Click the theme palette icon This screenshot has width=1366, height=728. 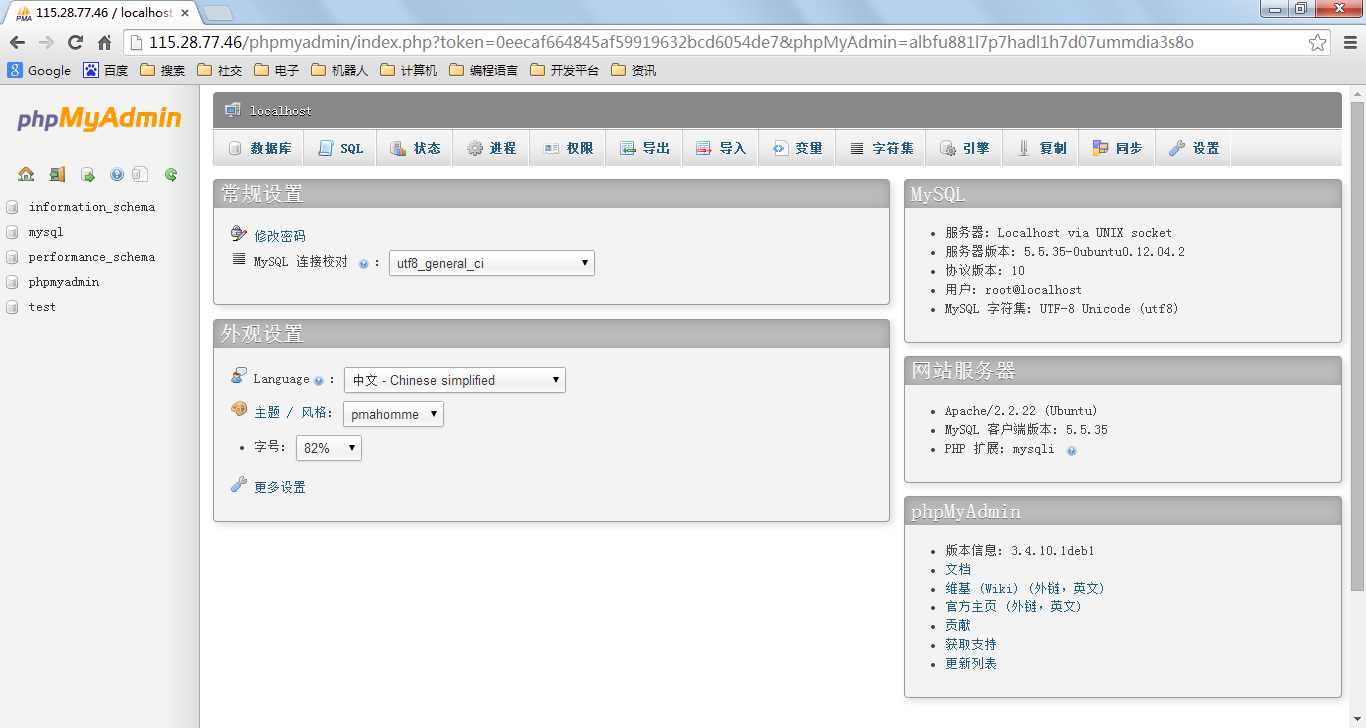[x=239, y=409]
